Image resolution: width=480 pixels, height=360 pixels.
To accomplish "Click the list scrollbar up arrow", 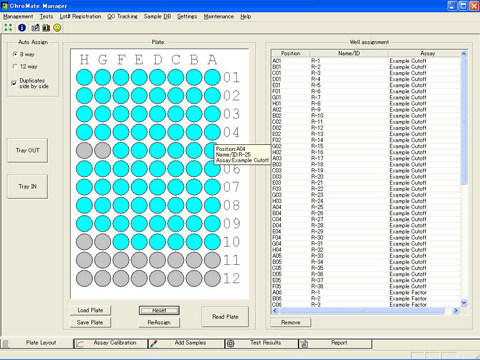I will click(464, 54).
